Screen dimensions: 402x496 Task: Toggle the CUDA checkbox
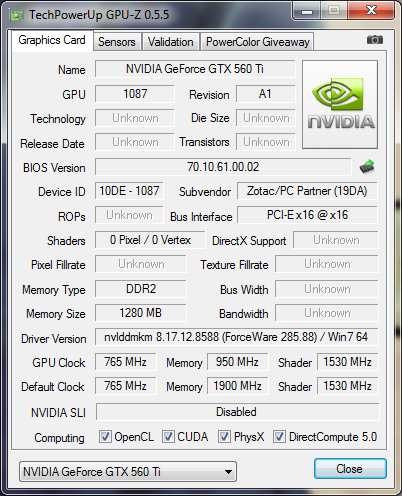point(168,436)
